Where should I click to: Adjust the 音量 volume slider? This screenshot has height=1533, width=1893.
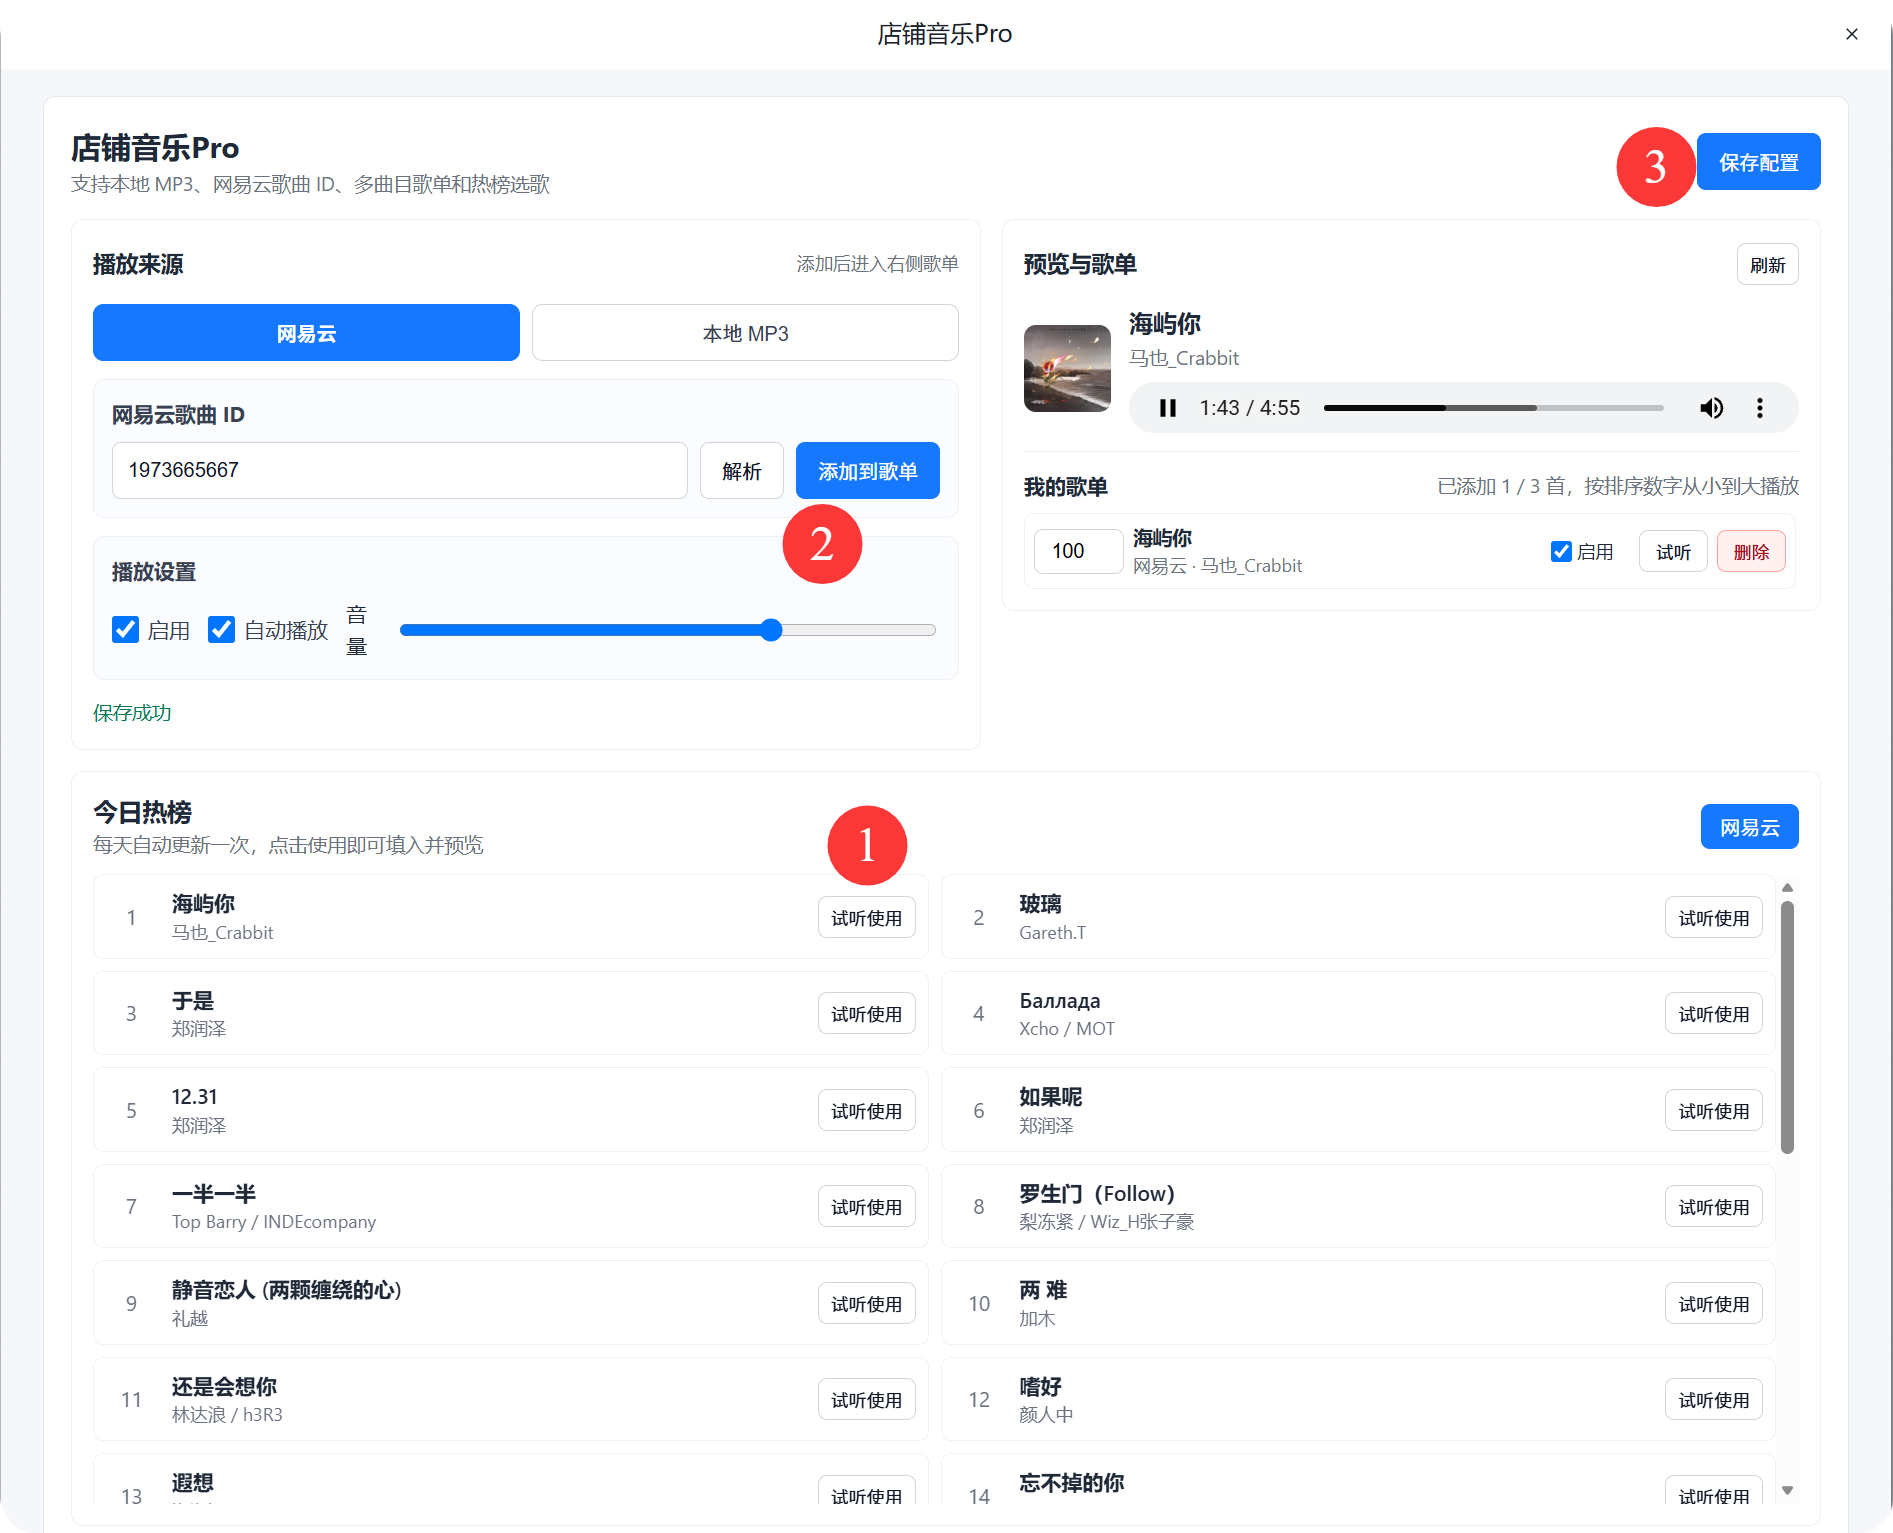tap(668, 630)
